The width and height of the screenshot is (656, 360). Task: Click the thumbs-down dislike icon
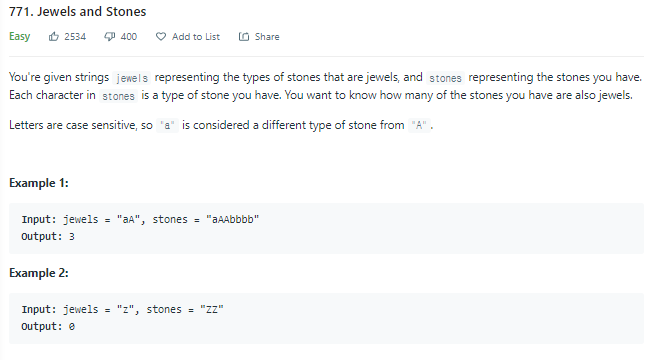tap(110, 37)
